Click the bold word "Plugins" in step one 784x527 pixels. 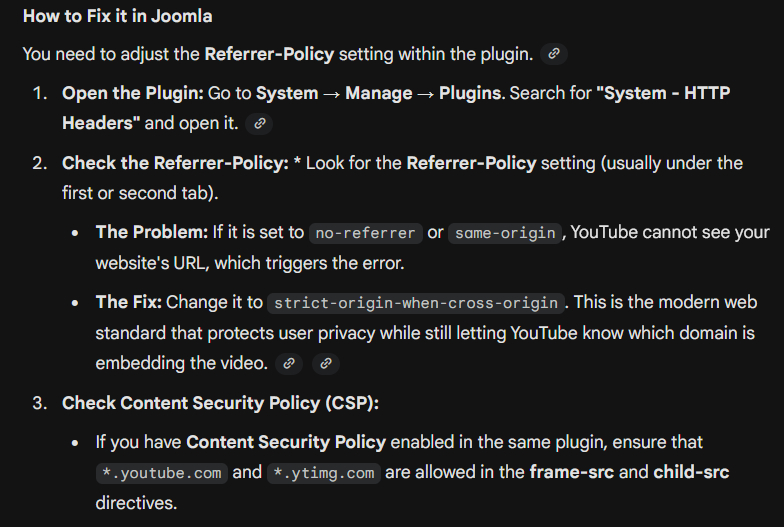click(469, 93)
